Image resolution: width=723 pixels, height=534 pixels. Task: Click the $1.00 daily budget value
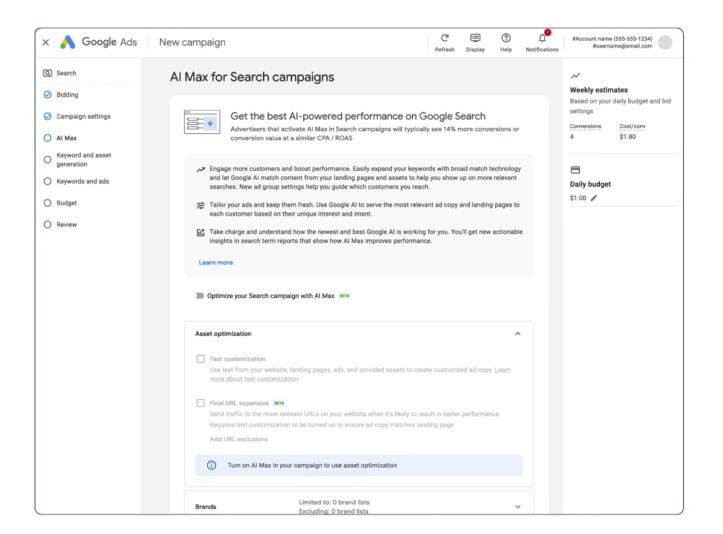[x=578, y=198]
